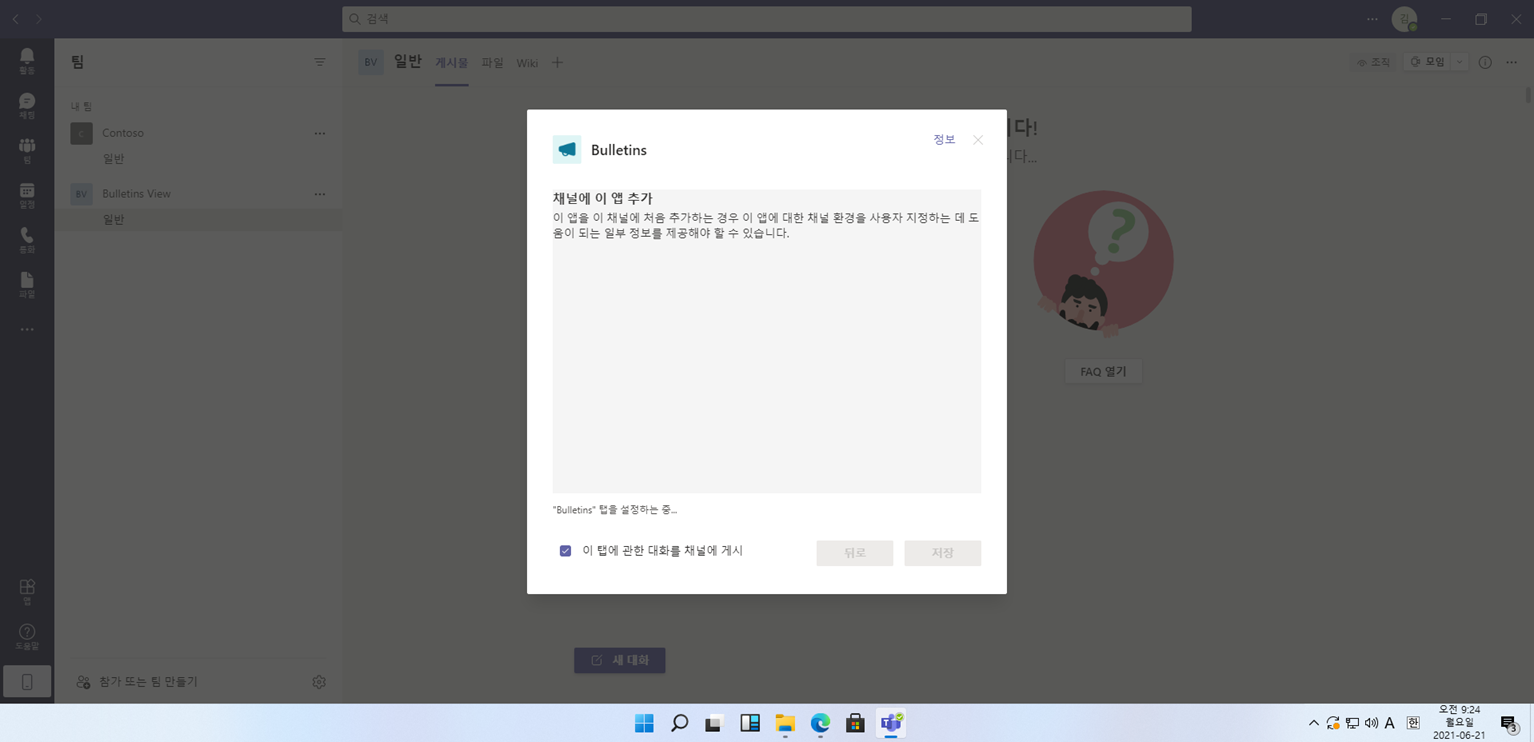Open Files (파일) in the left rail

27,285
